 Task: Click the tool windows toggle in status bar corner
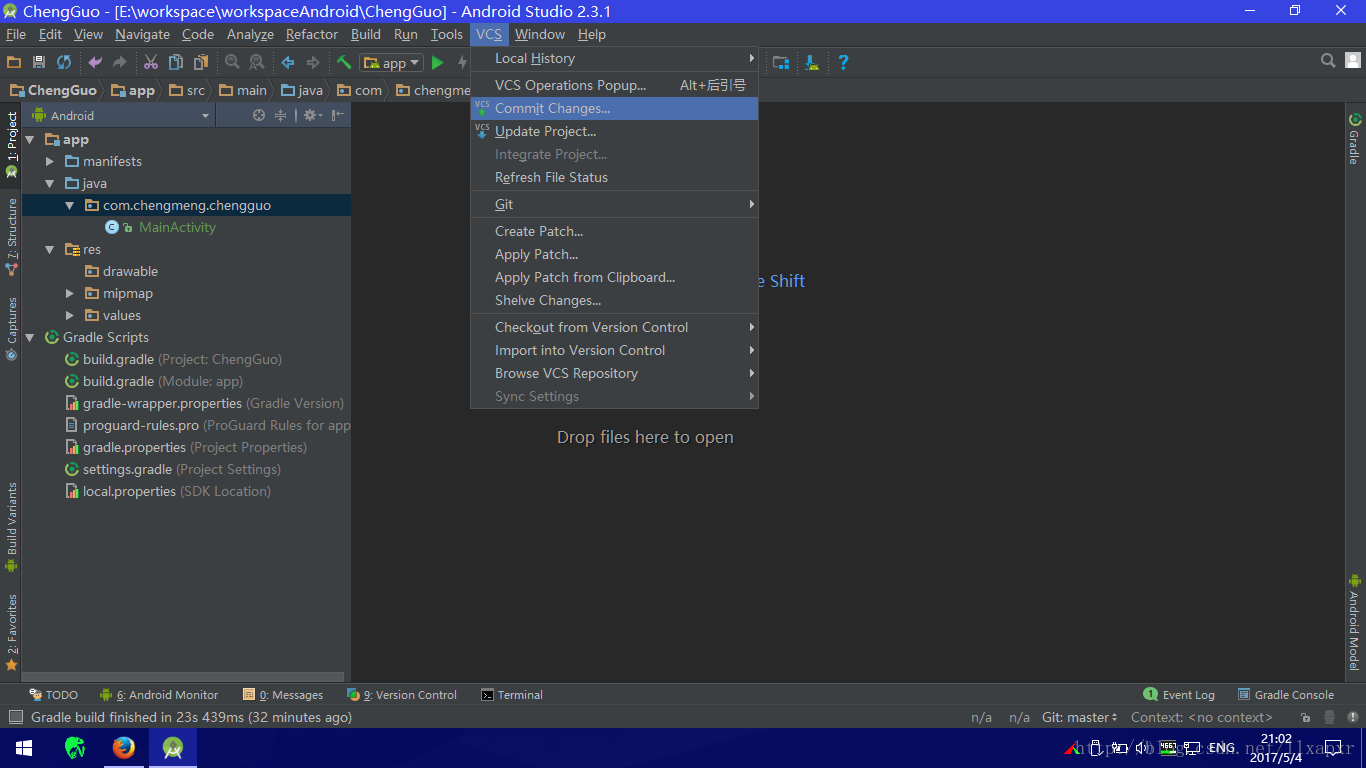(x=15, y=717)
